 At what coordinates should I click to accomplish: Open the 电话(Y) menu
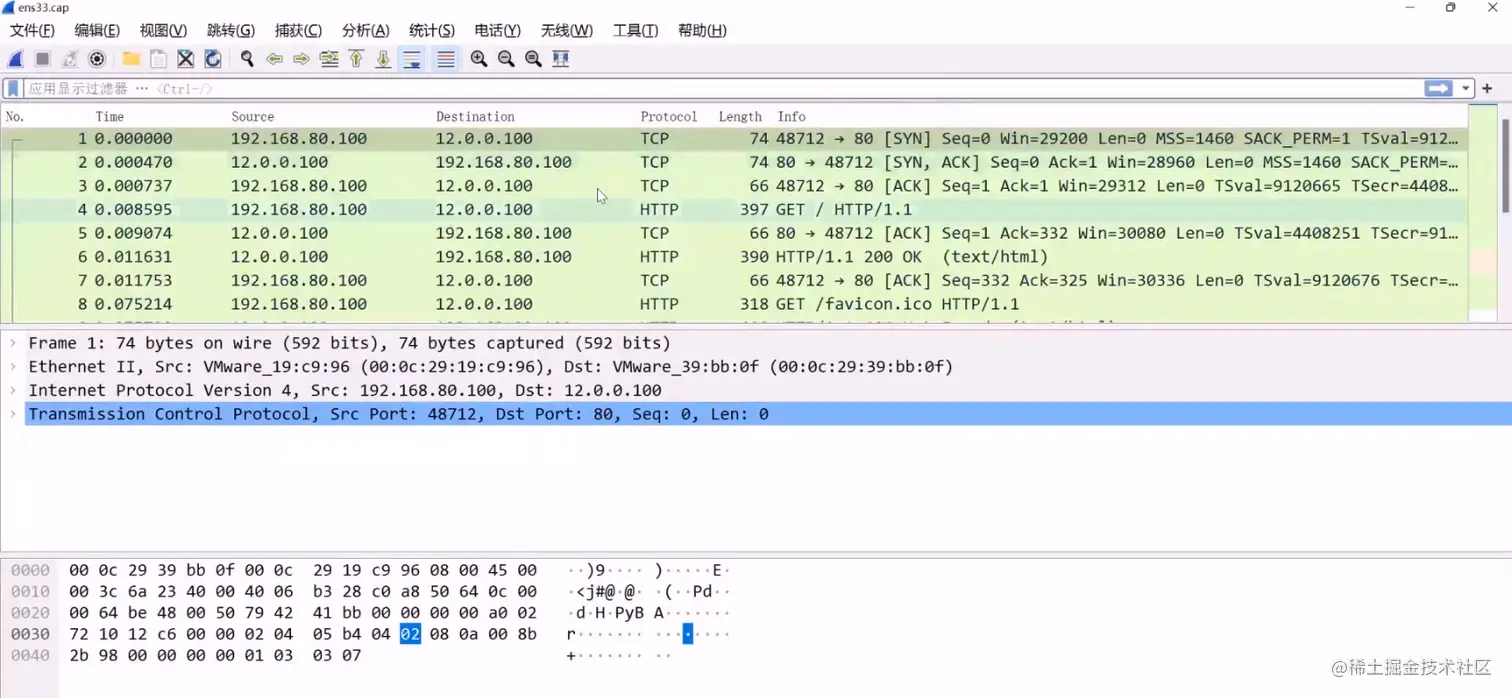point(497,31)
